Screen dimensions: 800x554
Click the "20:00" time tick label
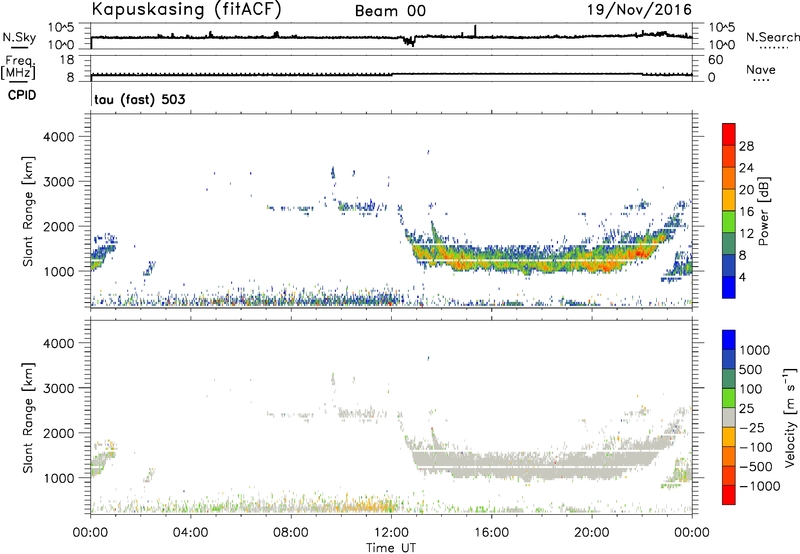(x=592, y=533)
